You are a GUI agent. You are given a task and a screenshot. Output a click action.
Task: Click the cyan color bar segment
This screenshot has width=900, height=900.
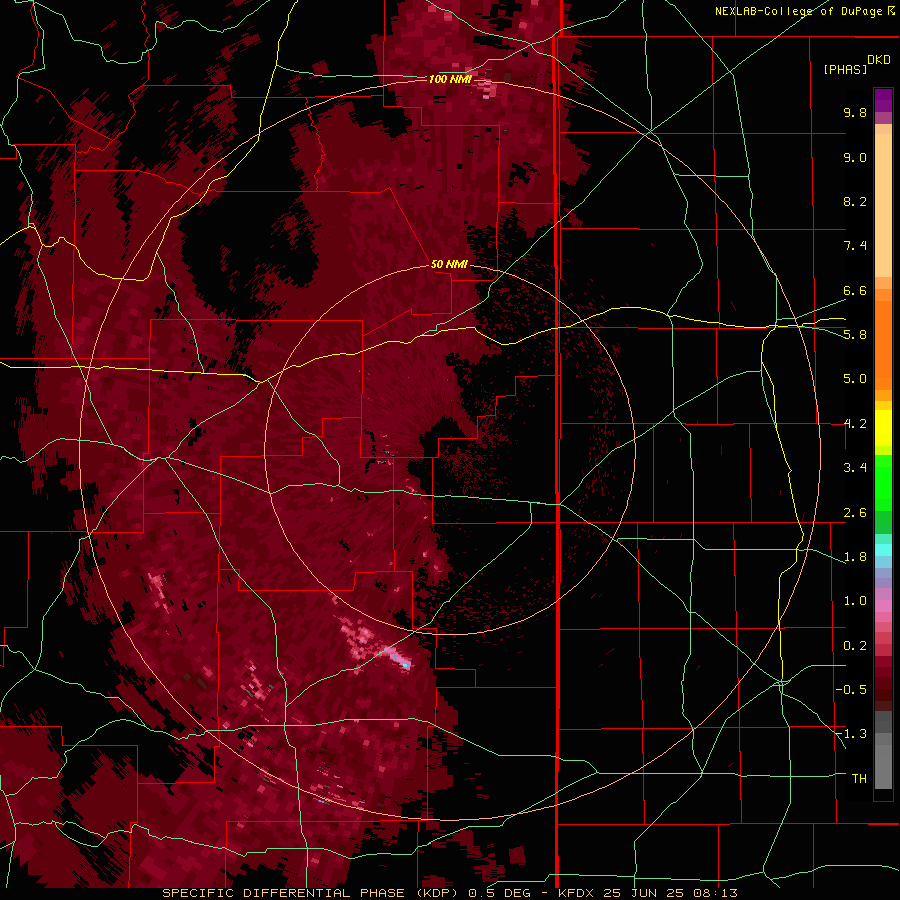883,550
